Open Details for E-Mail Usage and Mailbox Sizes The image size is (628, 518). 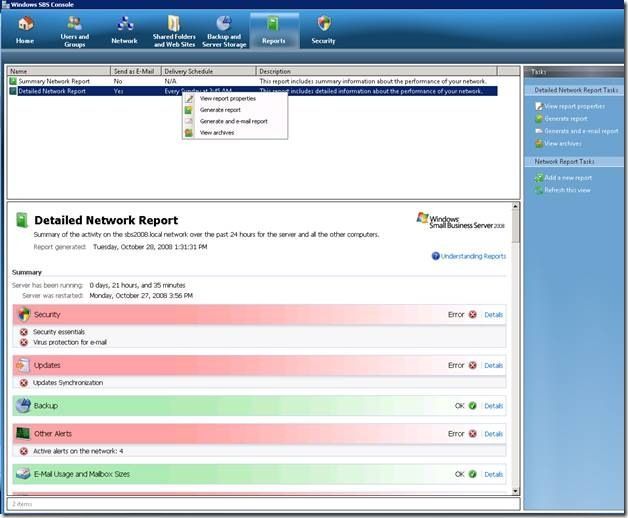pyautogui.click(x=493, y=474)
